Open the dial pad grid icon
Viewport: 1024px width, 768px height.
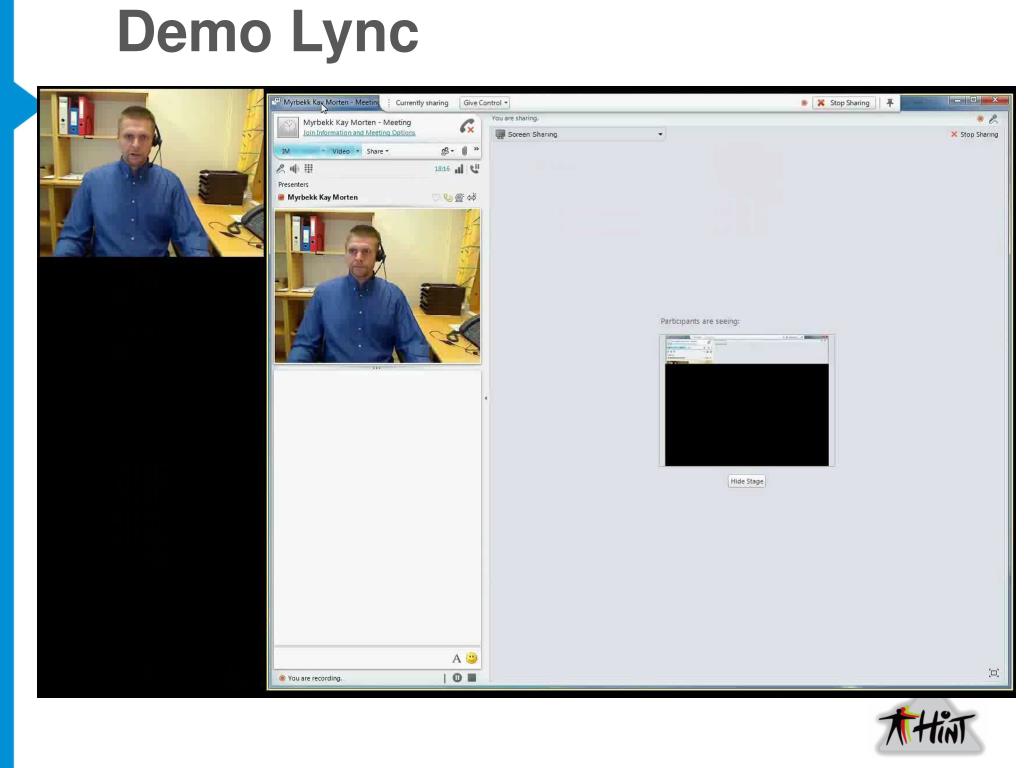[308, 168]
